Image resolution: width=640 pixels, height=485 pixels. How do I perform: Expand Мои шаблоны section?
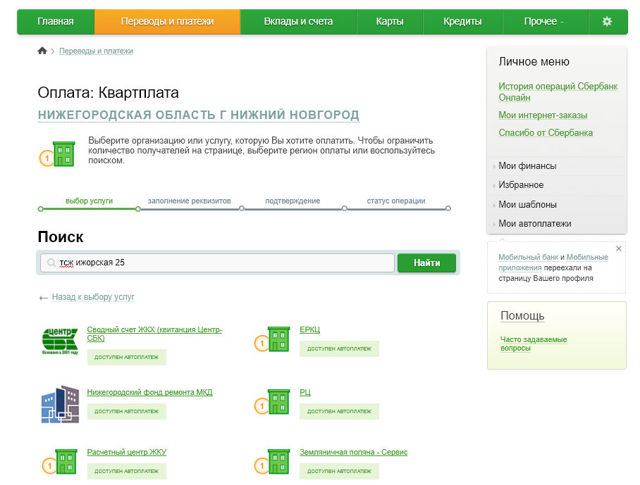(x=527, y=205)
